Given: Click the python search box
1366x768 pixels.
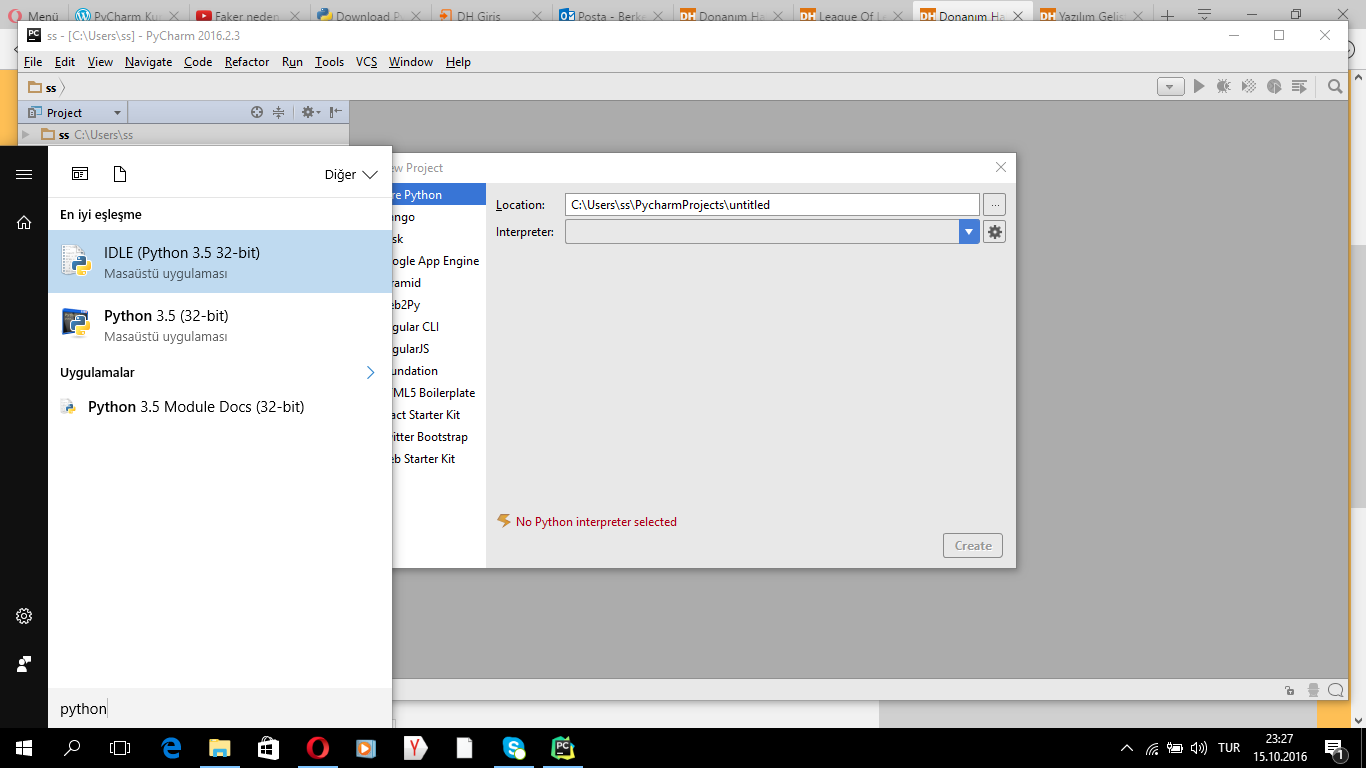Looking at the screenshot, I should pos(220,708).
